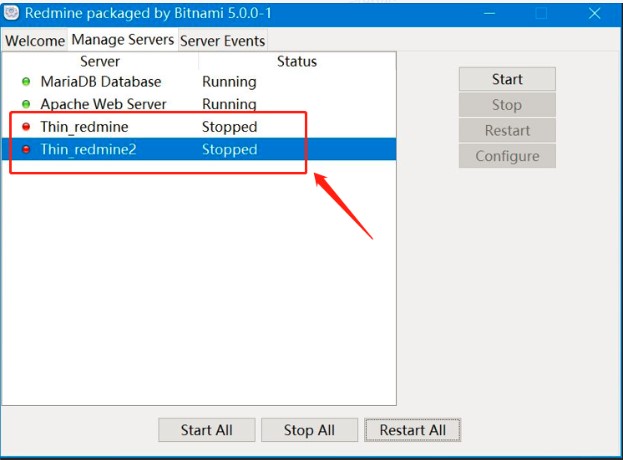The height and width of the screenshot is (460, 623).
Task: Minimize the Redmine manager window
Action: [490, 14]
